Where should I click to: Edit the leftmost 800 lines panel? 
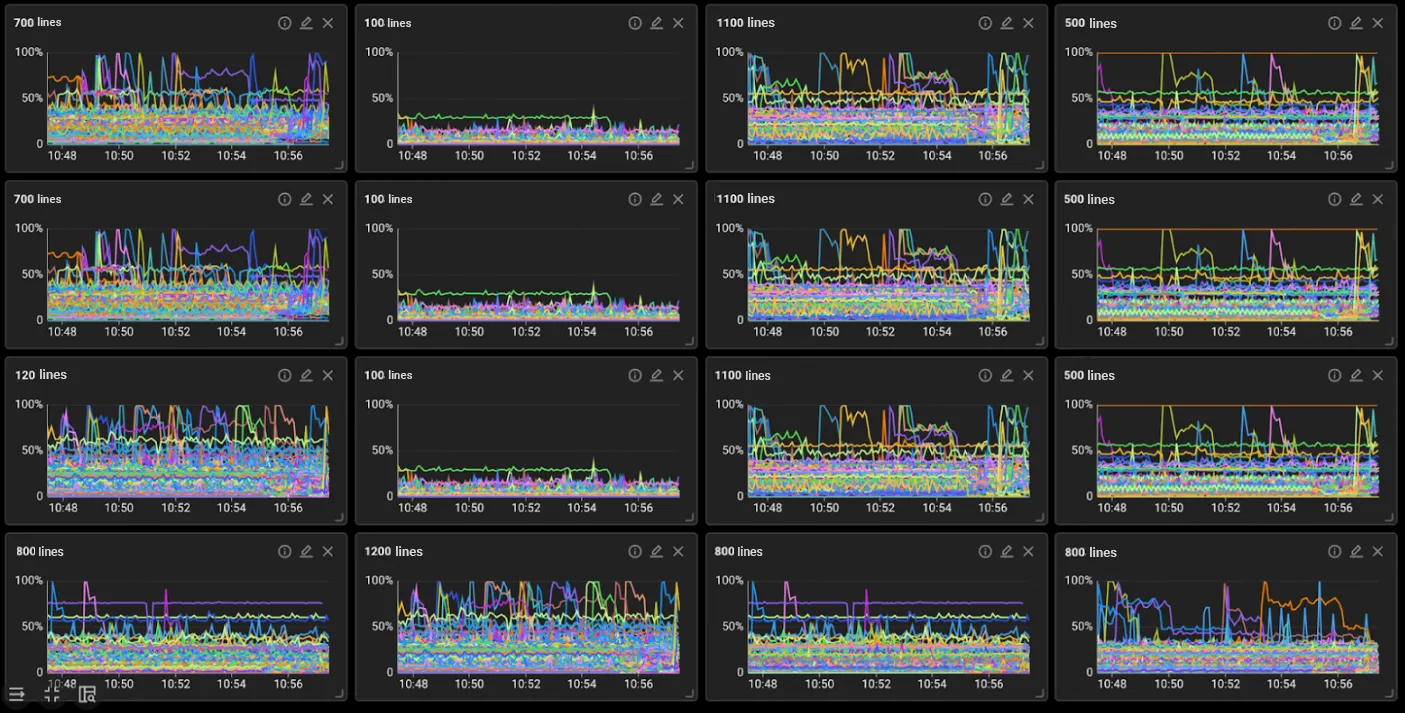point(306,552)
